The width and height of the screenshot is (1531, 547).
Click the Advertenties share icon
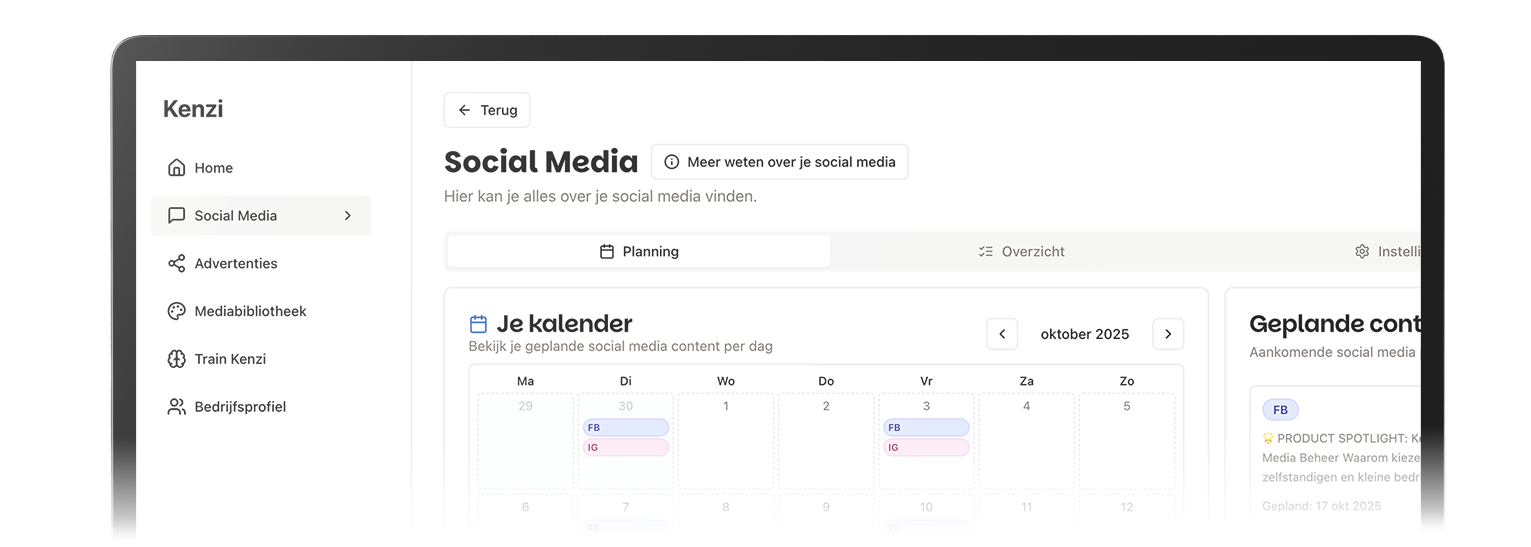pos(177,263)
